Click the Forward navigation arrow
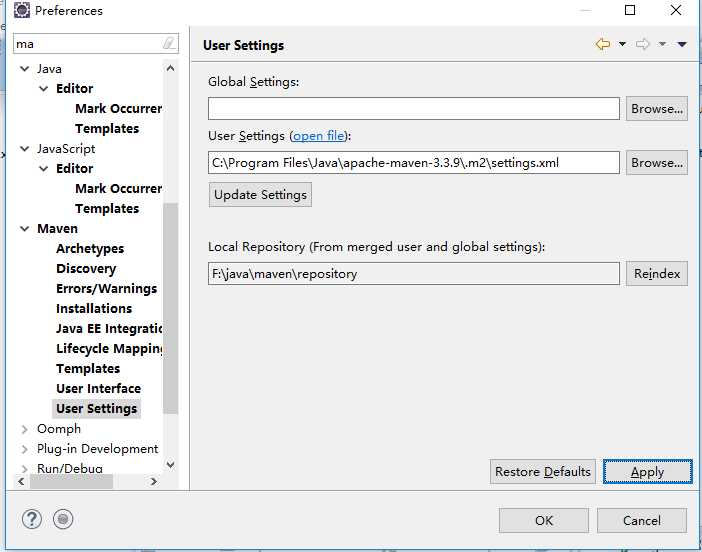Viewport: 702px width, 552px height. [x=642, y=44]
